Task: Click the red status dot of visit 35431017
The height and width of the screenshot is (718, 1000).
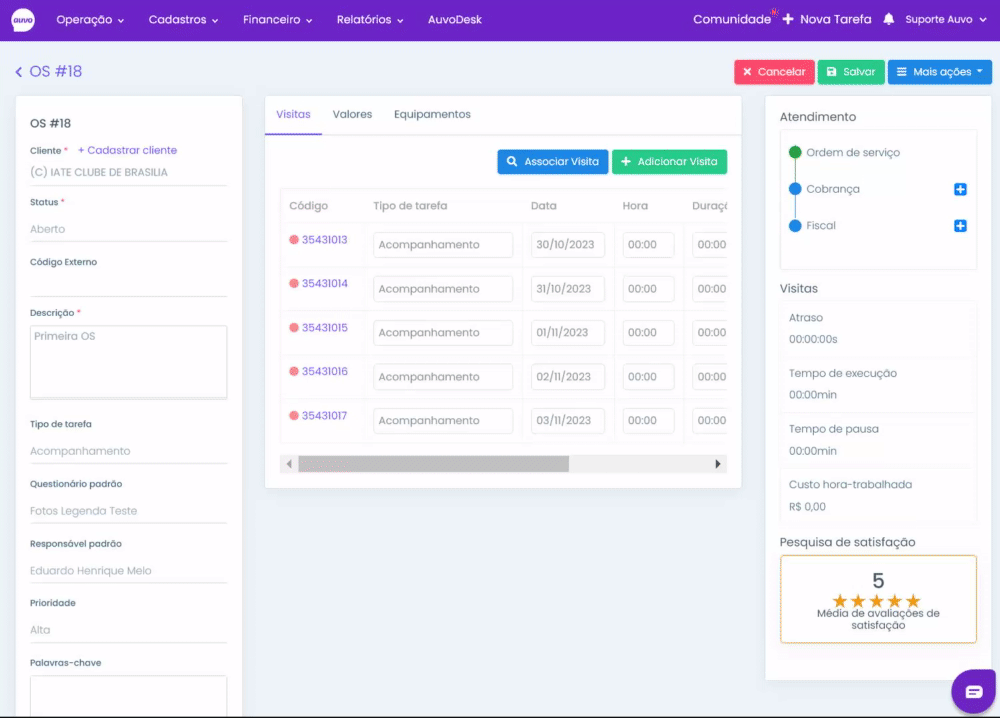Action: pyautogui.click(x=293, y=415)
